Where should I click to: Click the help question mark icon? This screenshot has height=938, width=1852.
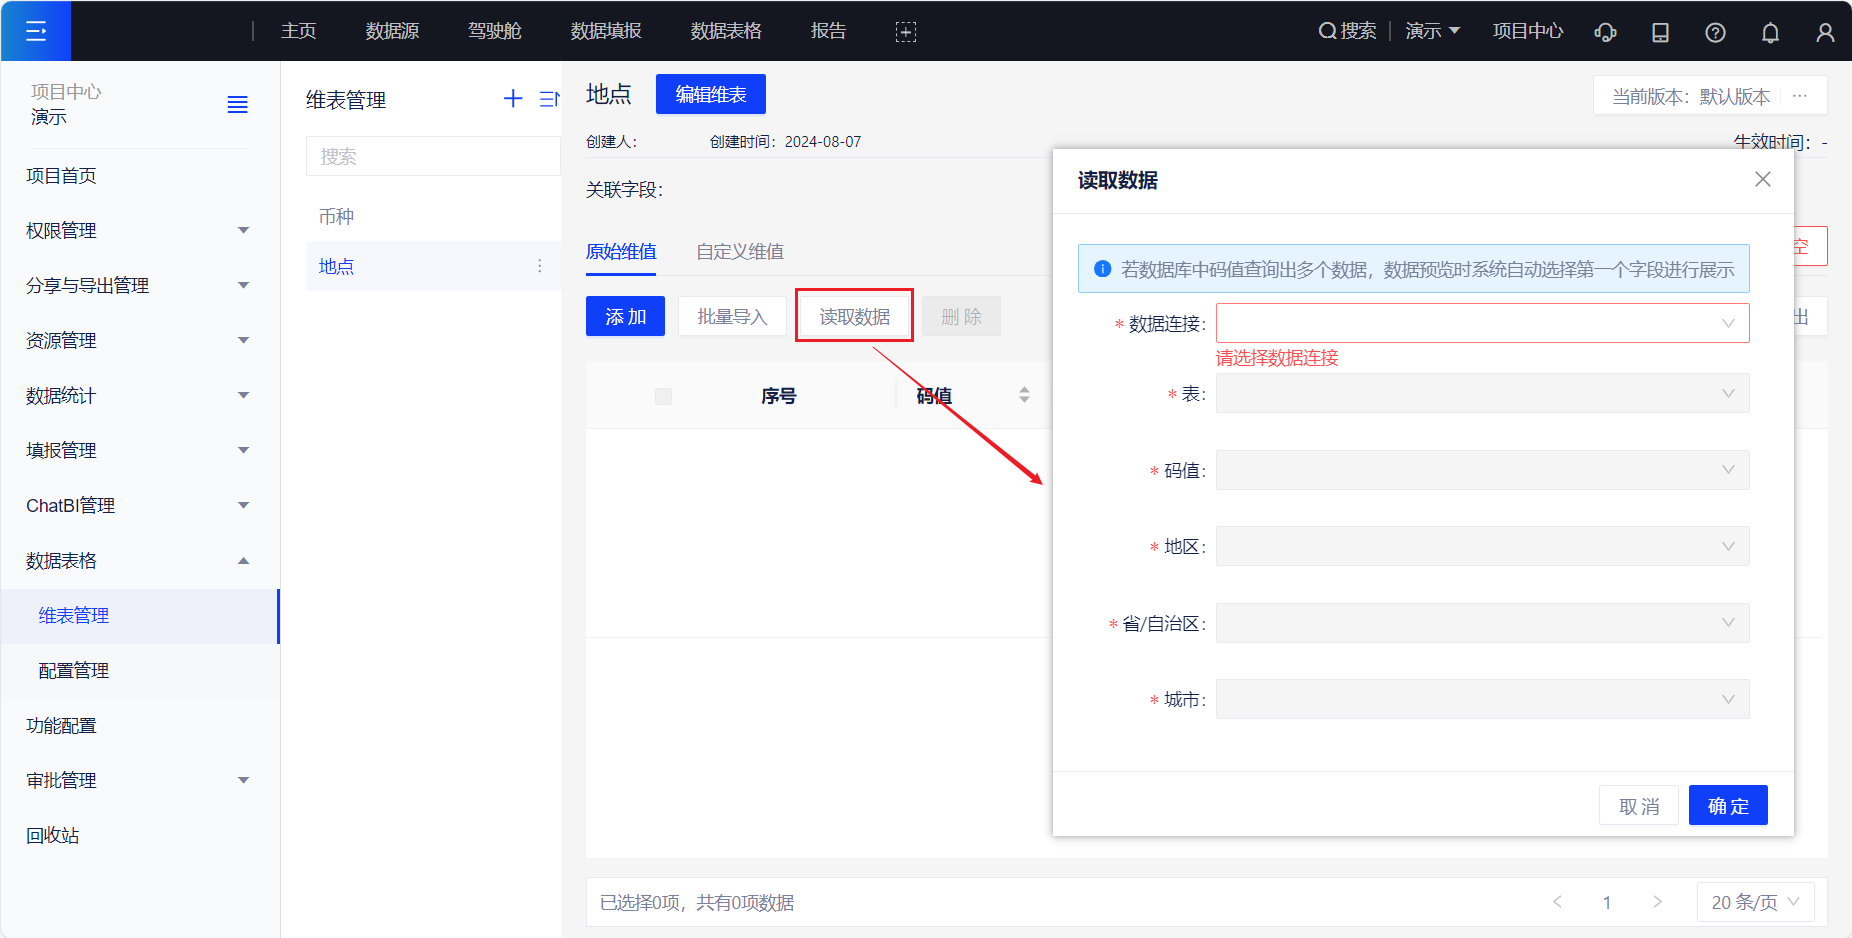(1715, 32)
